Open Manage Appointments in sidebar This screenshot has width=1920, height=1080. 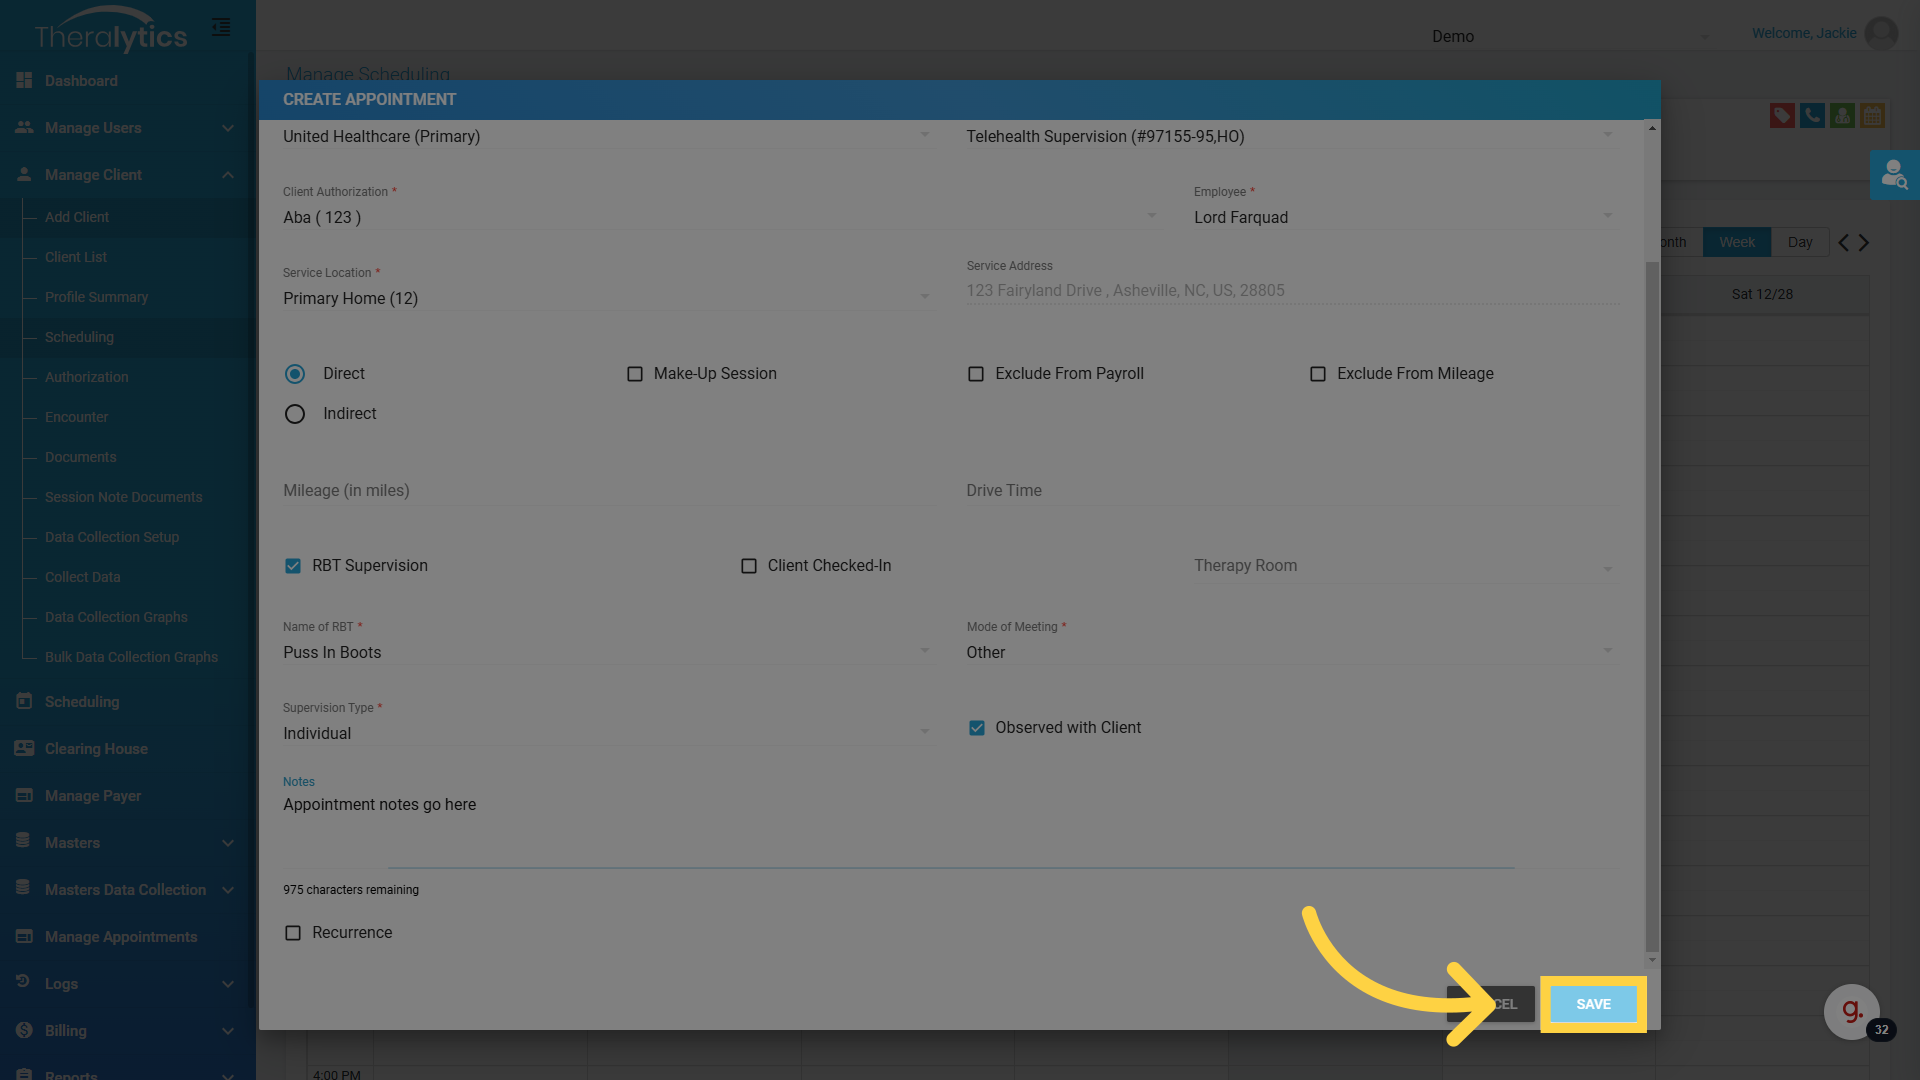point(121,937)
